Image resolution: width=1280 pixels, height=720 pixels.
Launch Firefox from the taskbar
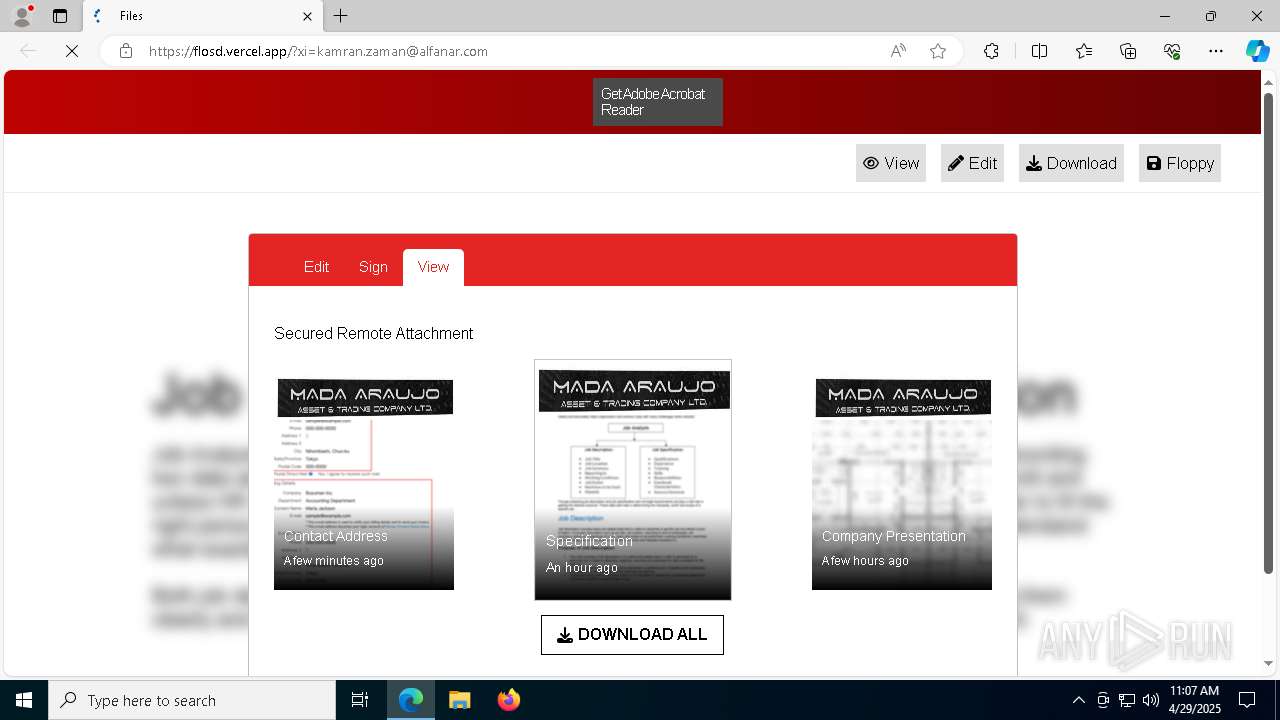tap(508, 700)
